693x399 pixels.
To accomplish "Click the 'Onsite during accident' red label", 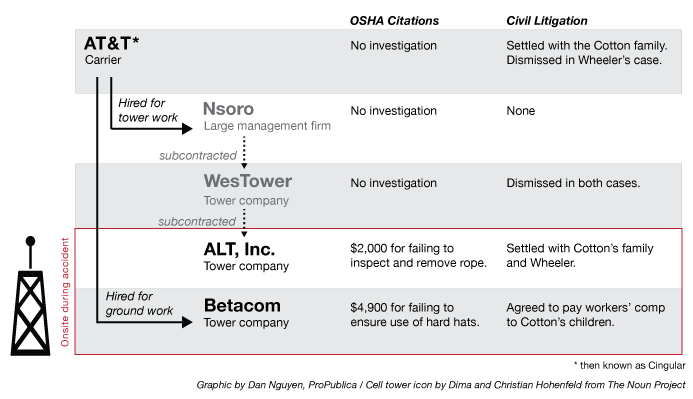I will [65, 292].
